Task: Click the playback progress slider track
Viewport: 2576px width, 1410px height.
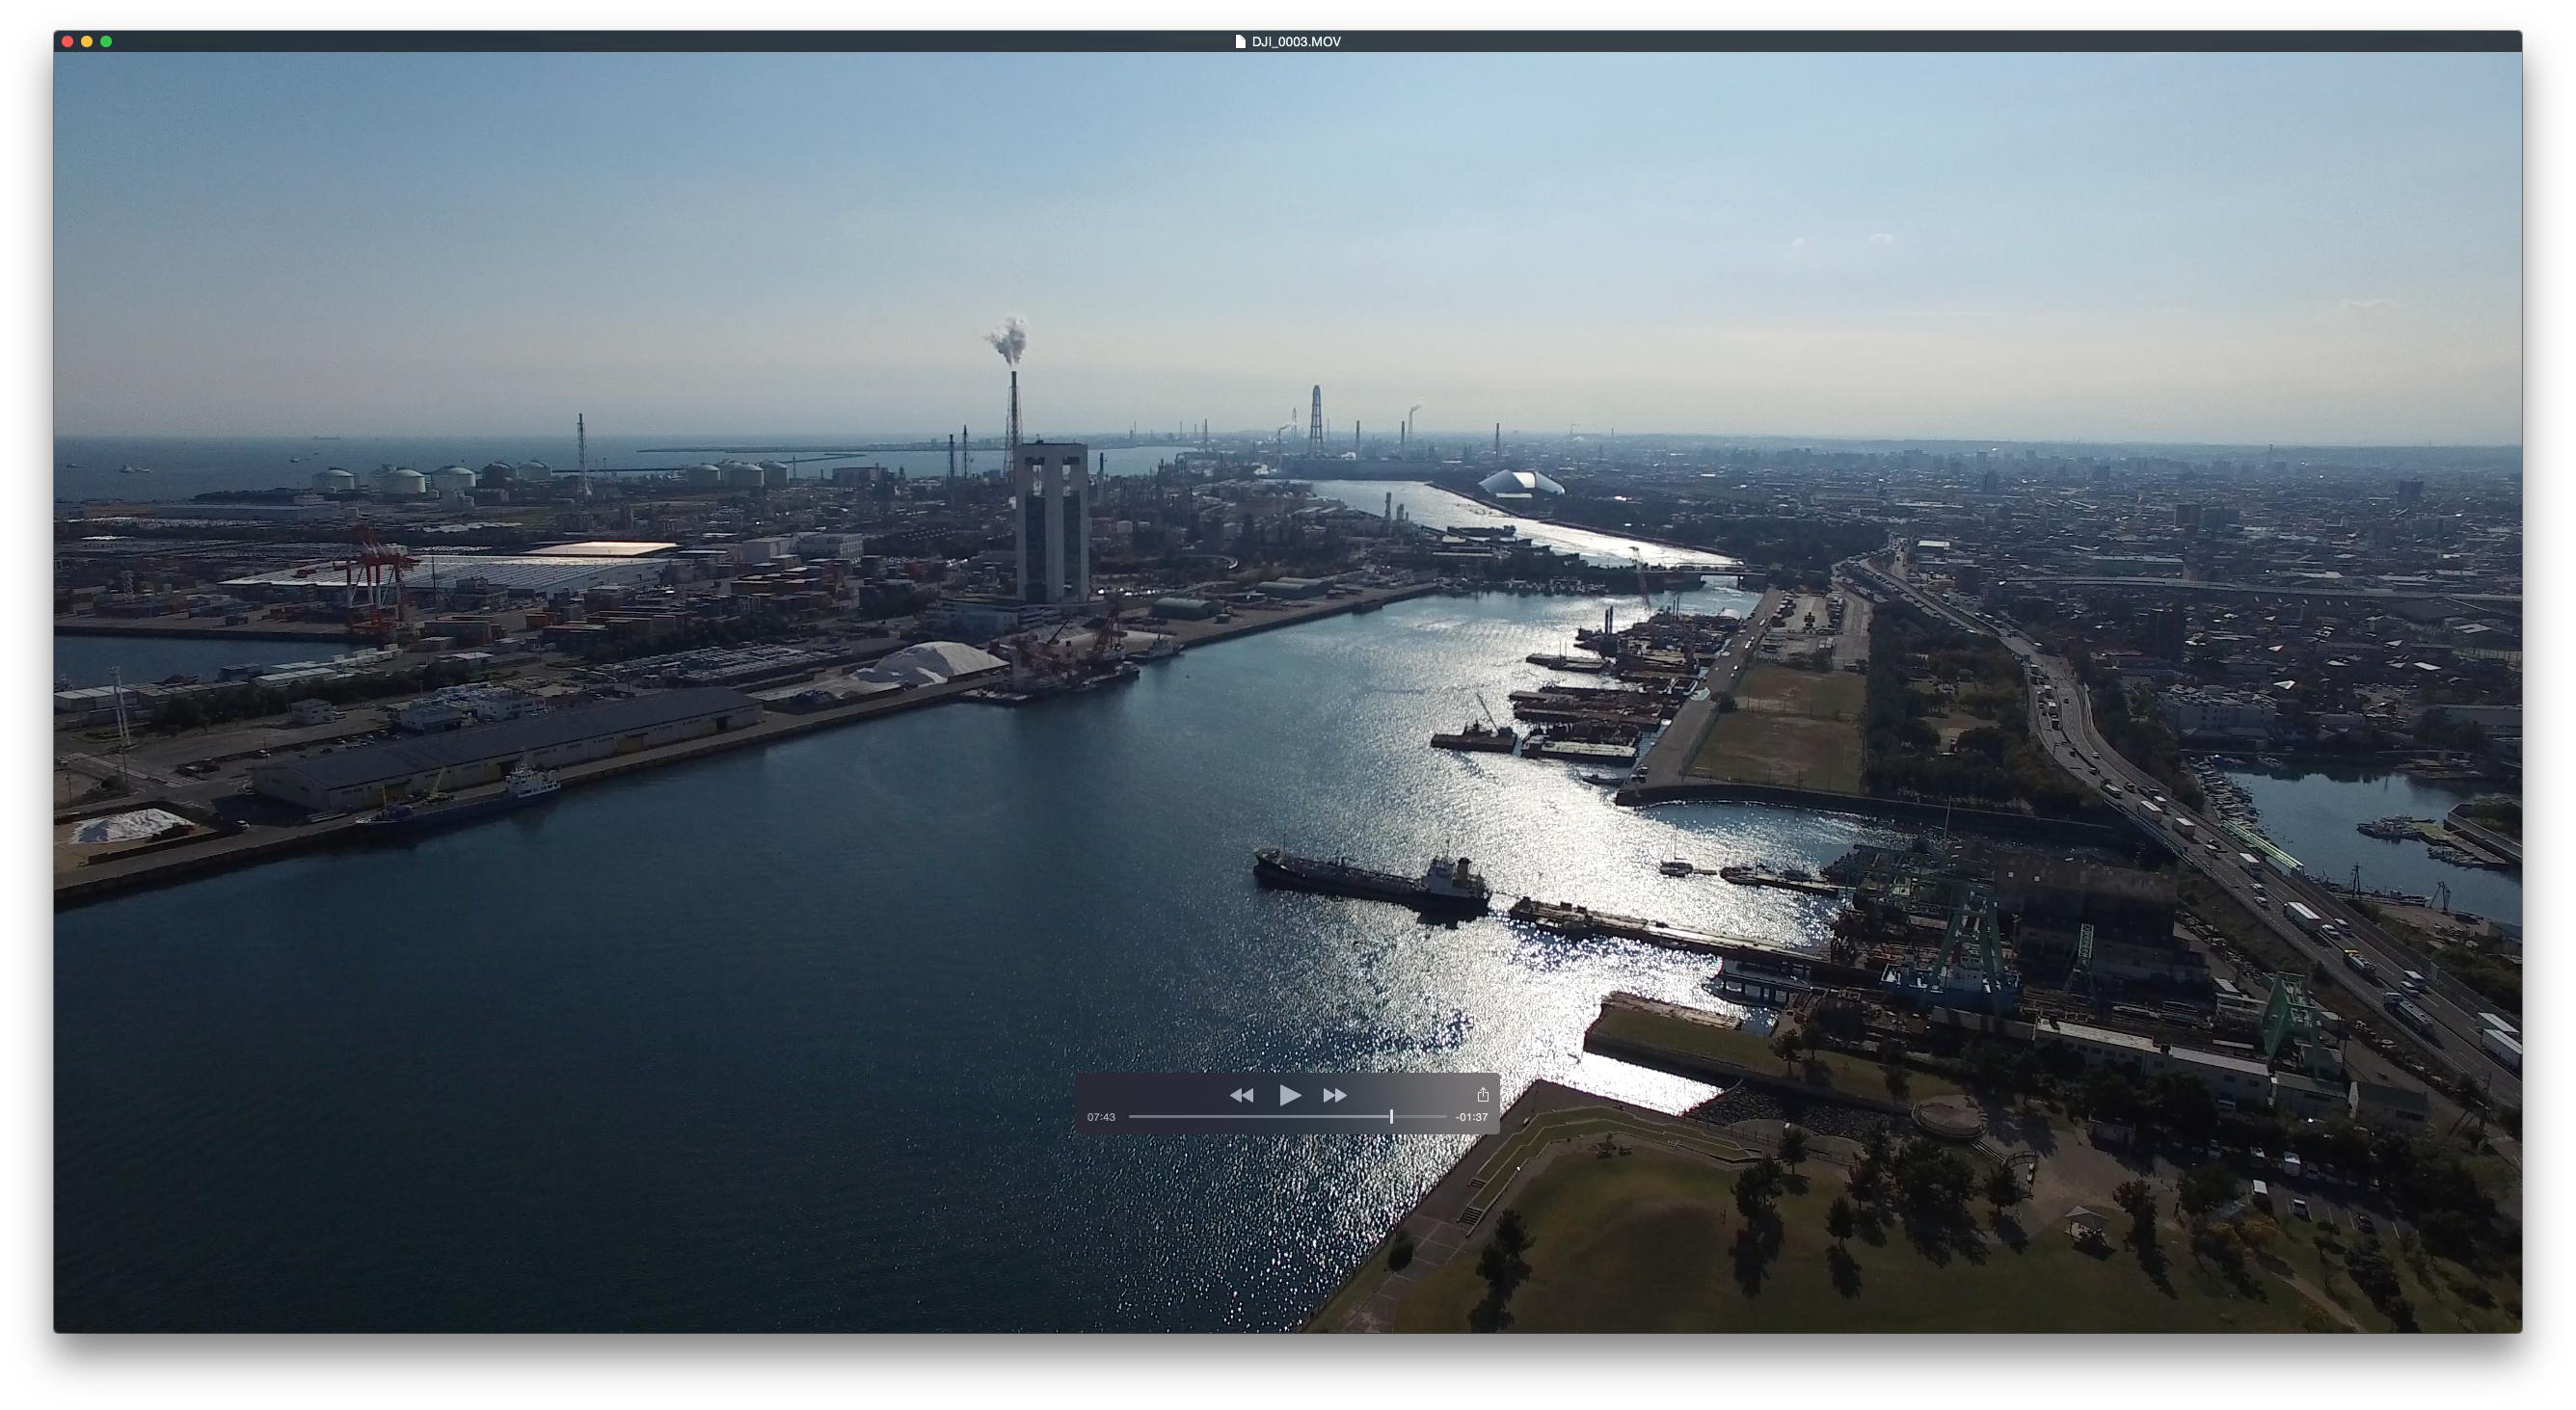Action: coord(1287,1117)
